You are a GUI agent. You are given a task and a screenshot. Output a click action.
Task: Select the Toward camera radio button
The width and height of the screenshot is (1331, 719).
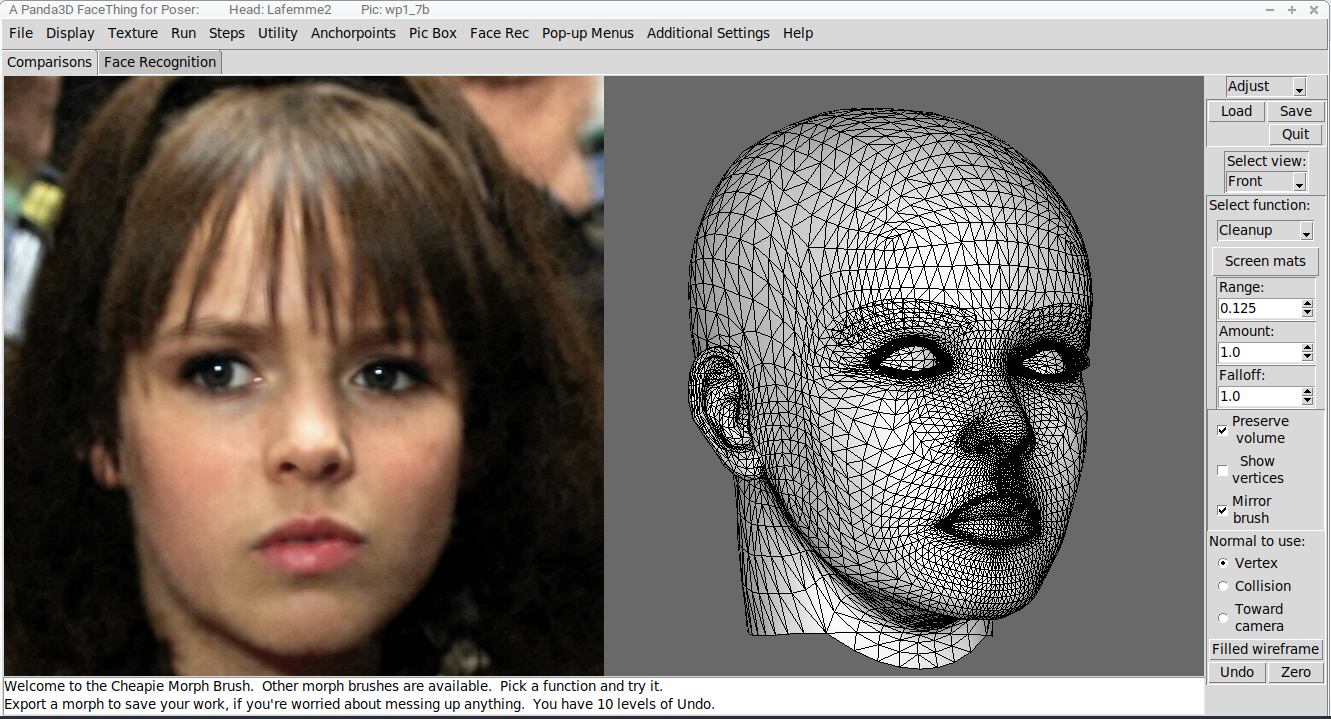pyautogui.click(x=1223, y=618)
